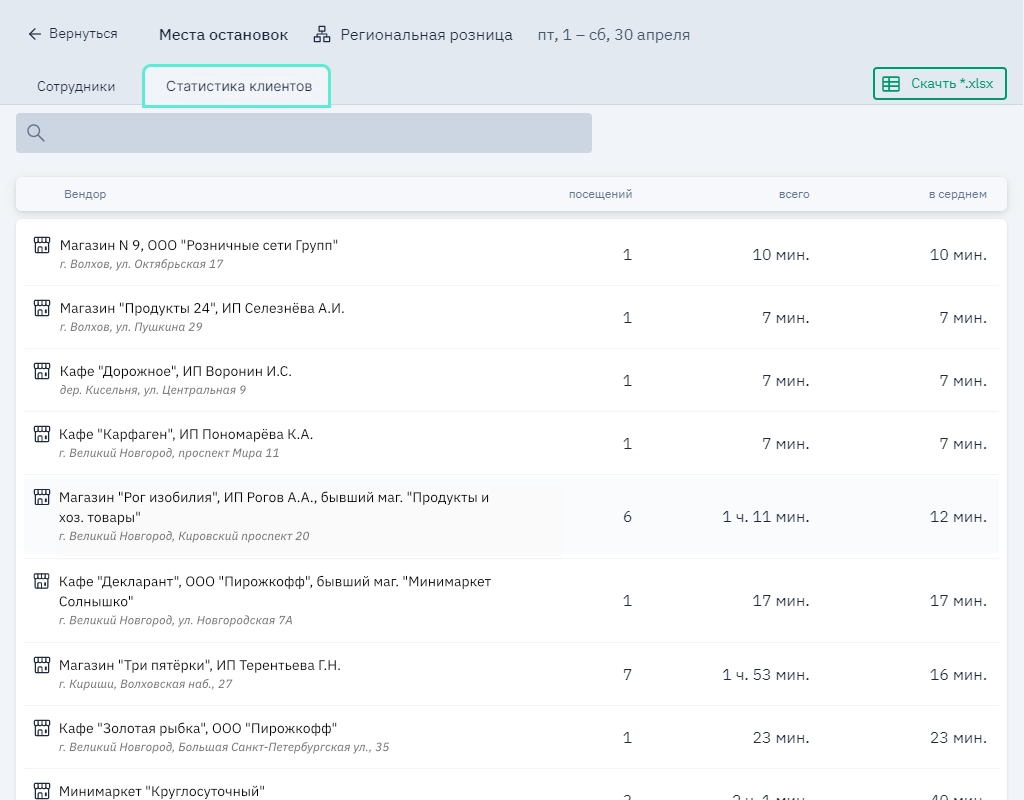Click the store icon beside Кафе "Золотая рыбка"
The width and height of the screenshot is (1024, 800).
pyautogui.click(x=42, y=728)
